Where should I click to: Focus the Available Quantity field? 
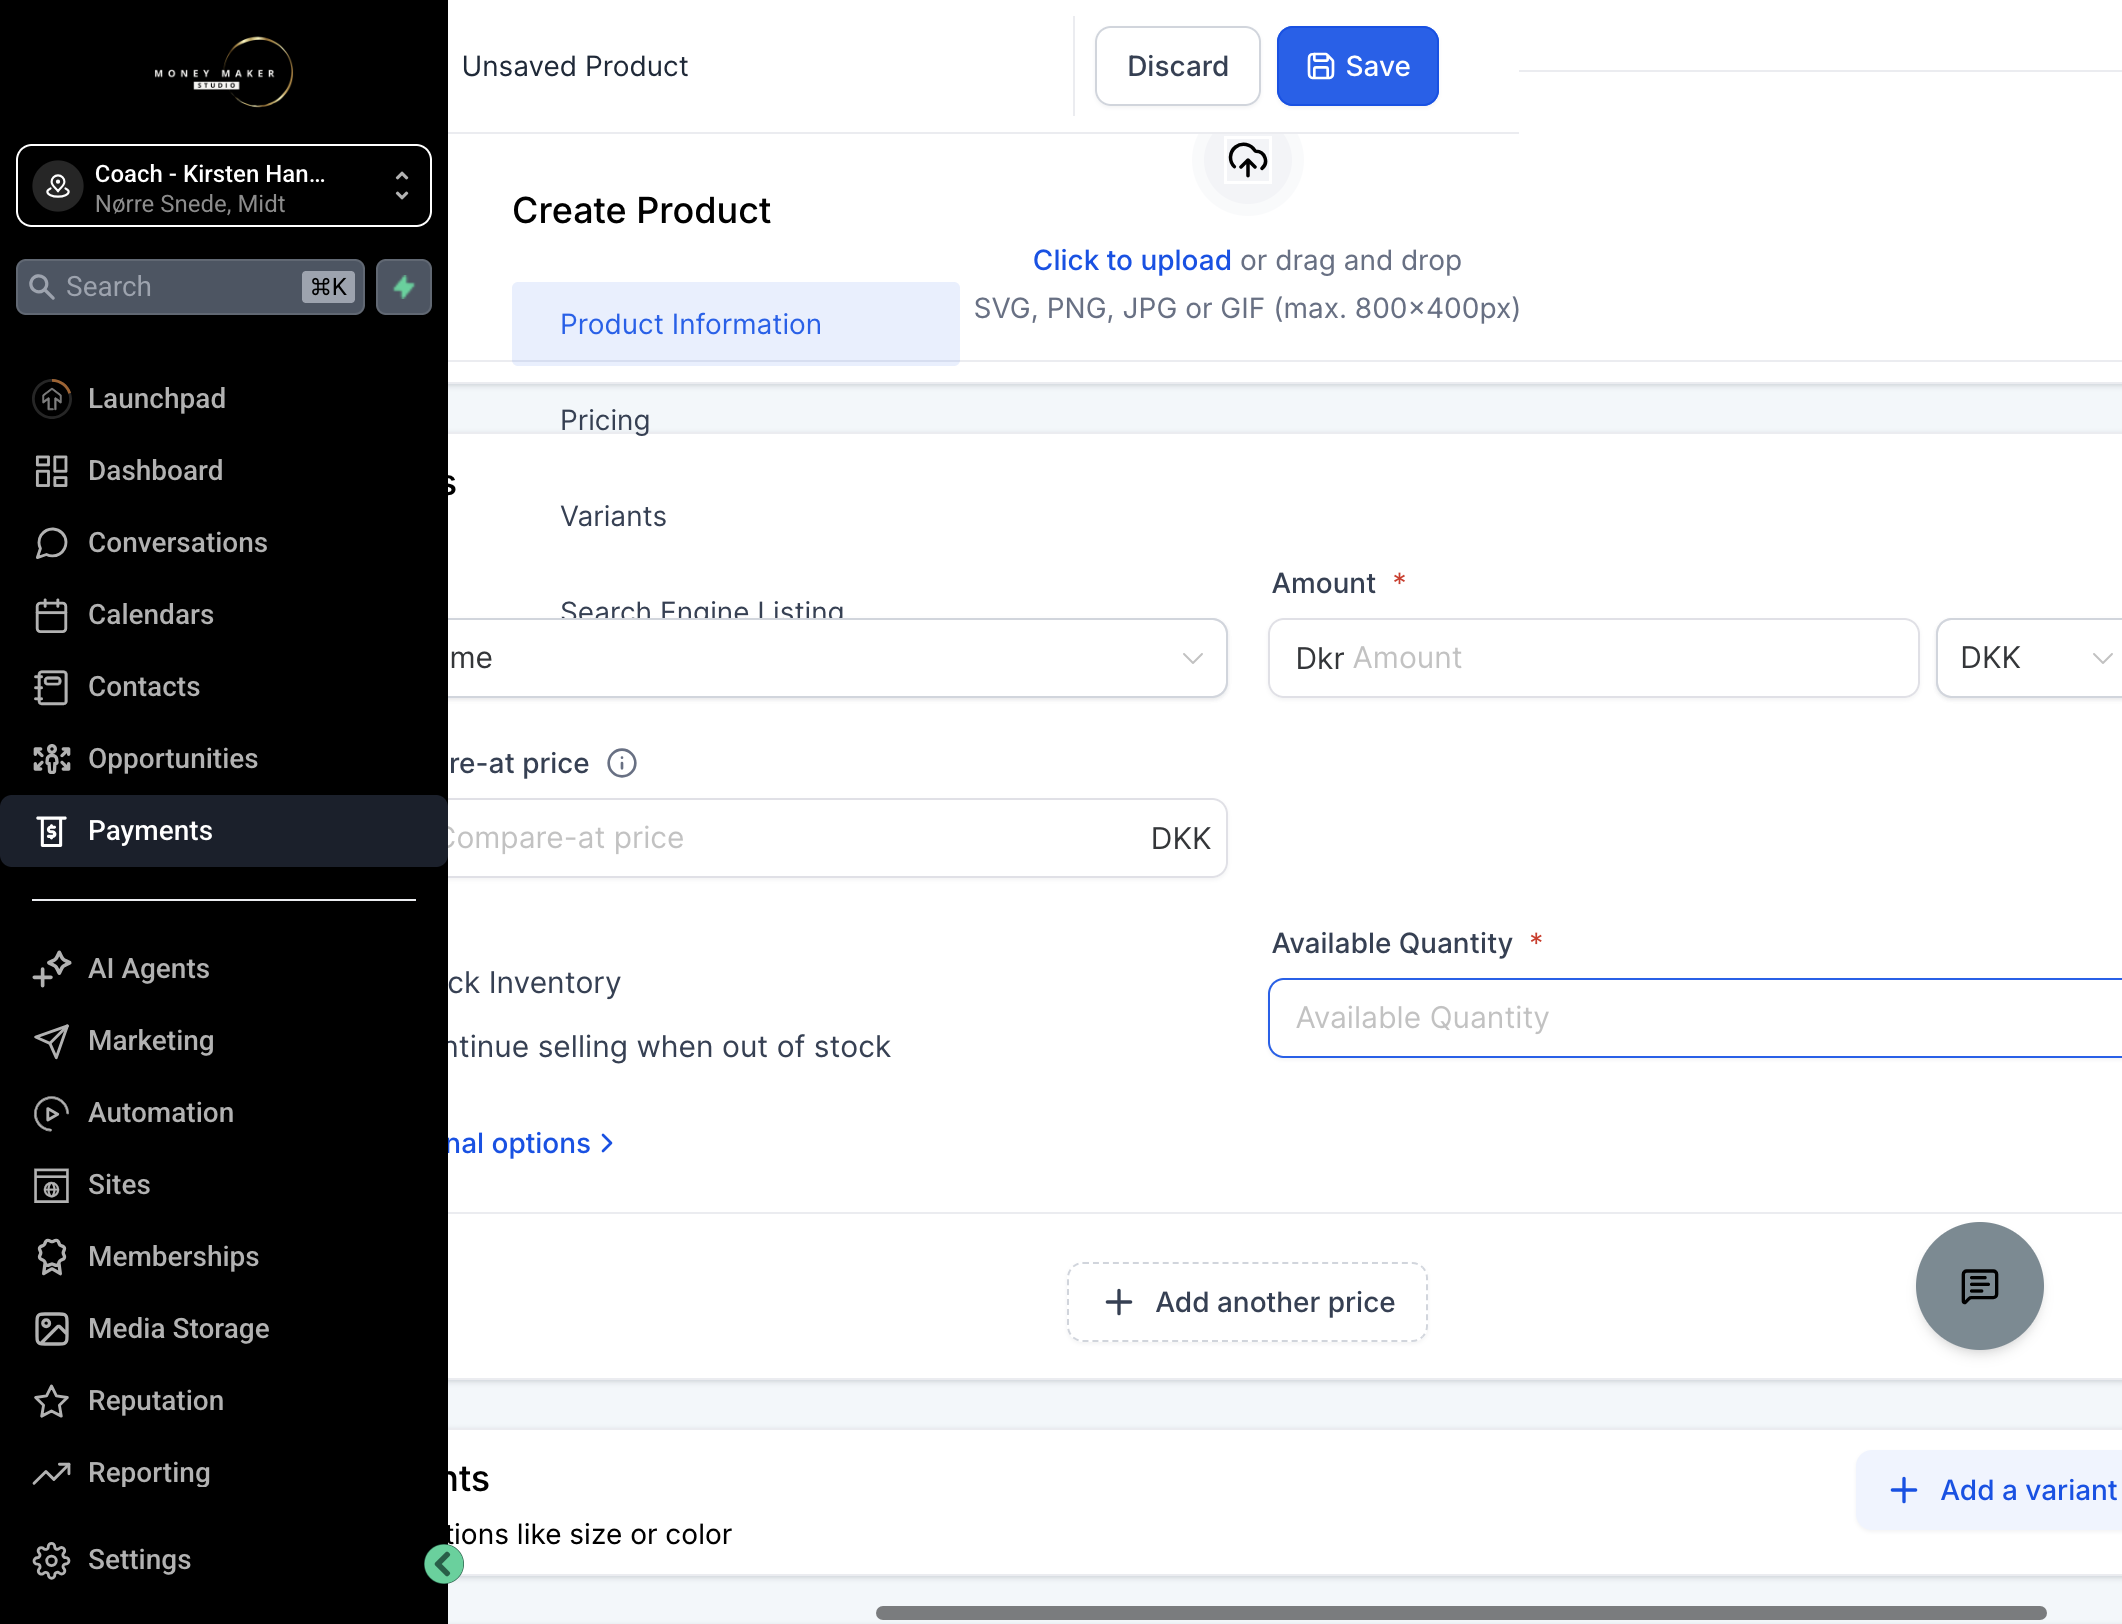[x=1696, y=1018]
